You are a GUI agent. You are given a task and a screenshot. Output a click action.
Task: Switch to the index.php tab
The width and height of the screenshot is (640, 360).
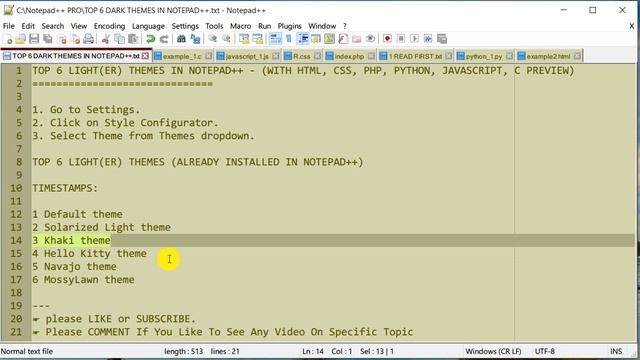tap(349, 56)
